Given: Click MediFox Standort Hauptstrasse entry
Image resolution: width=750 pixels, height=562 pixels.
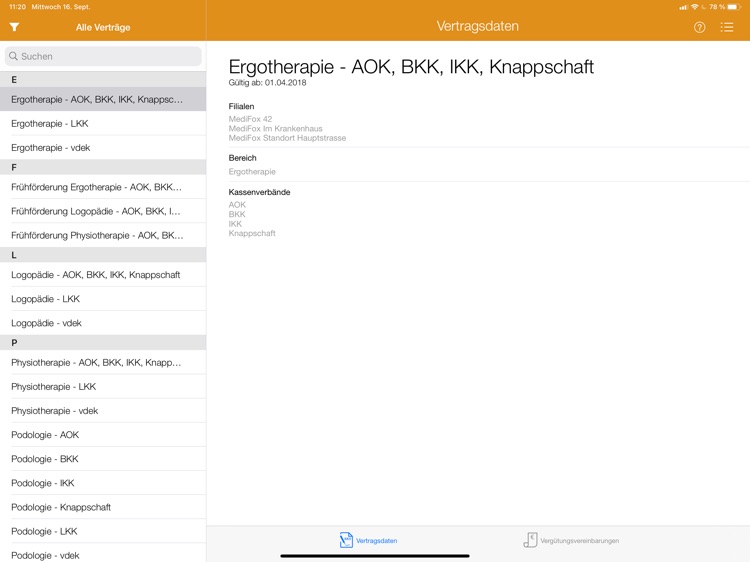Looking at the screenshot, I should pos(287,138).
